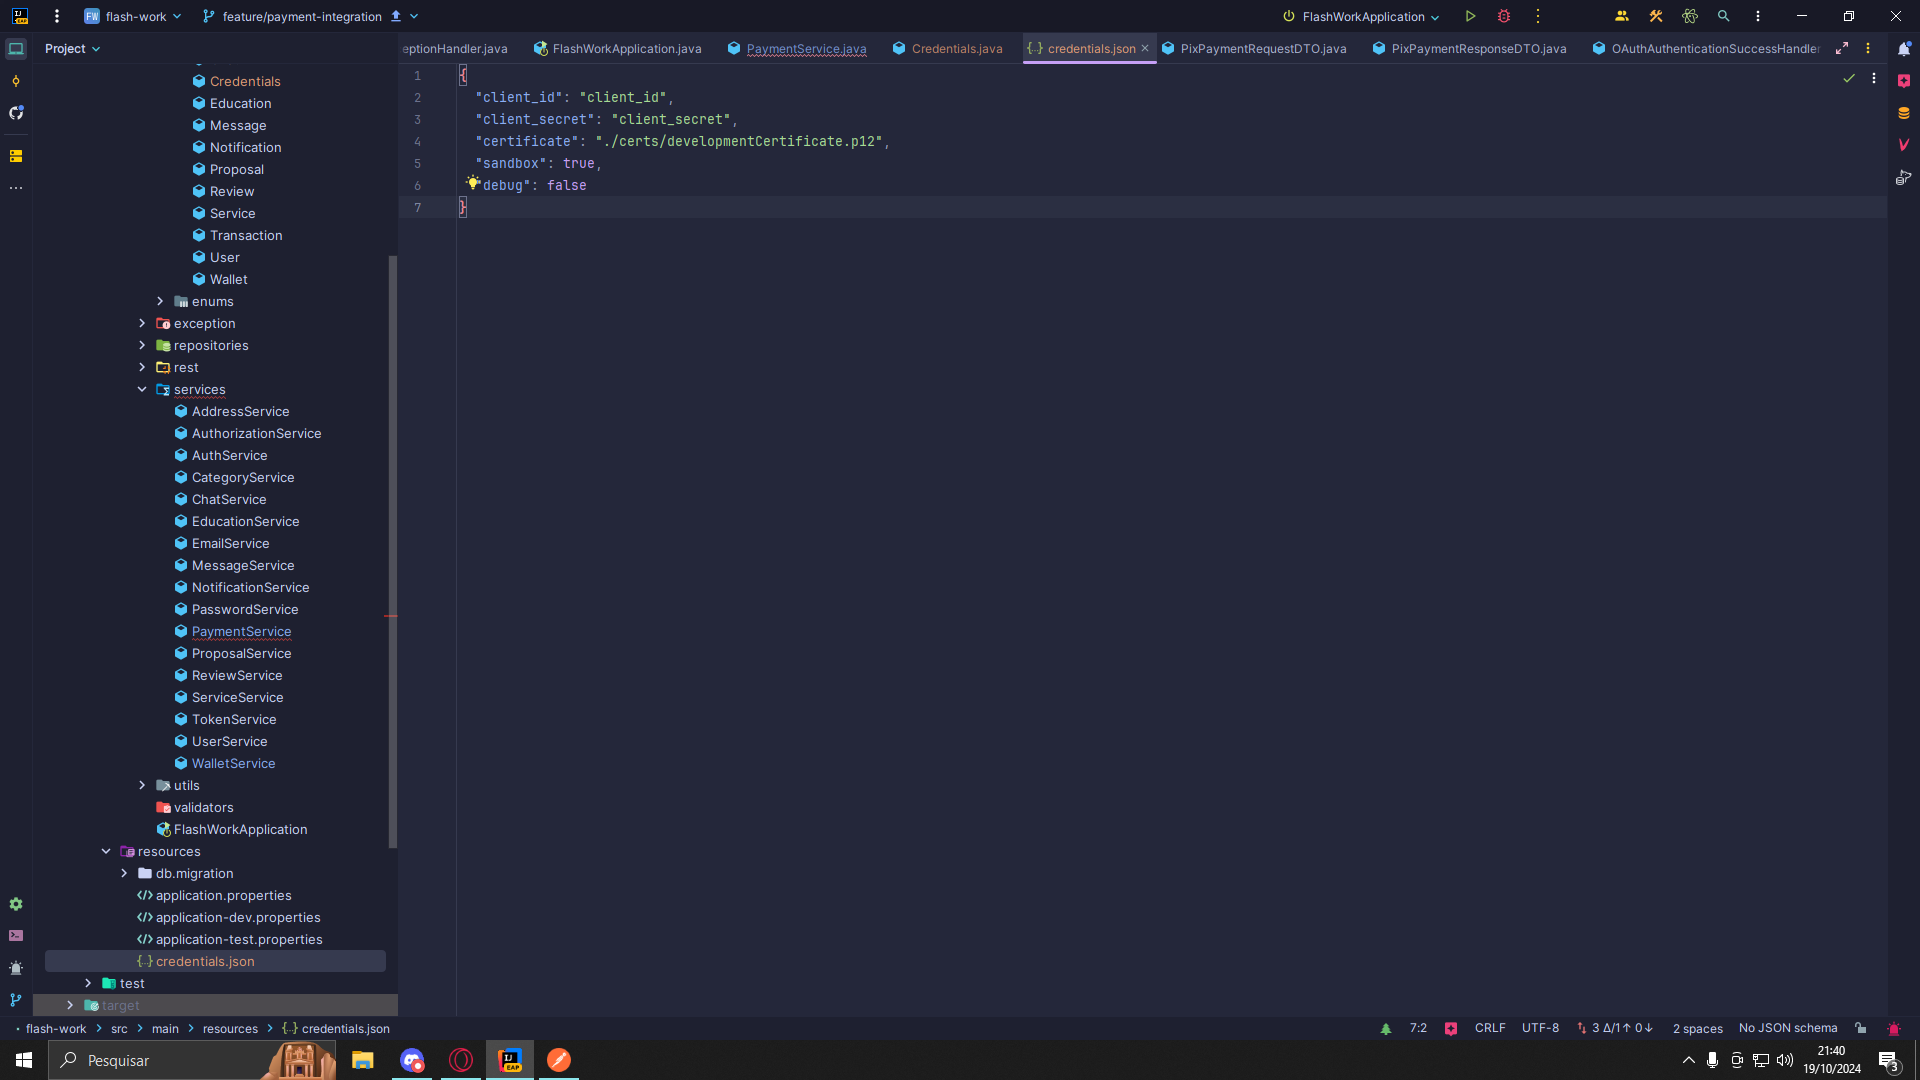The image size is (1920, 1080).
Task: Open the Notifications bell icon
Action: pos(1904,48)
